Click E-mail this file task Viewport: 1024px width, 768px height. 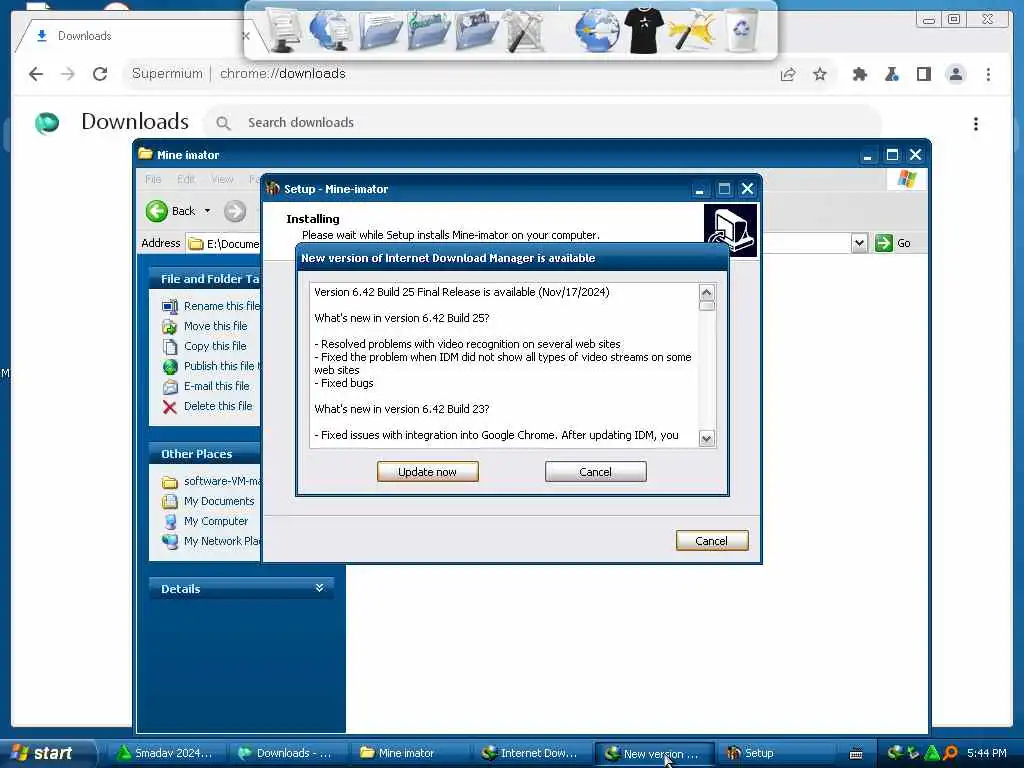tap(216, 386)
